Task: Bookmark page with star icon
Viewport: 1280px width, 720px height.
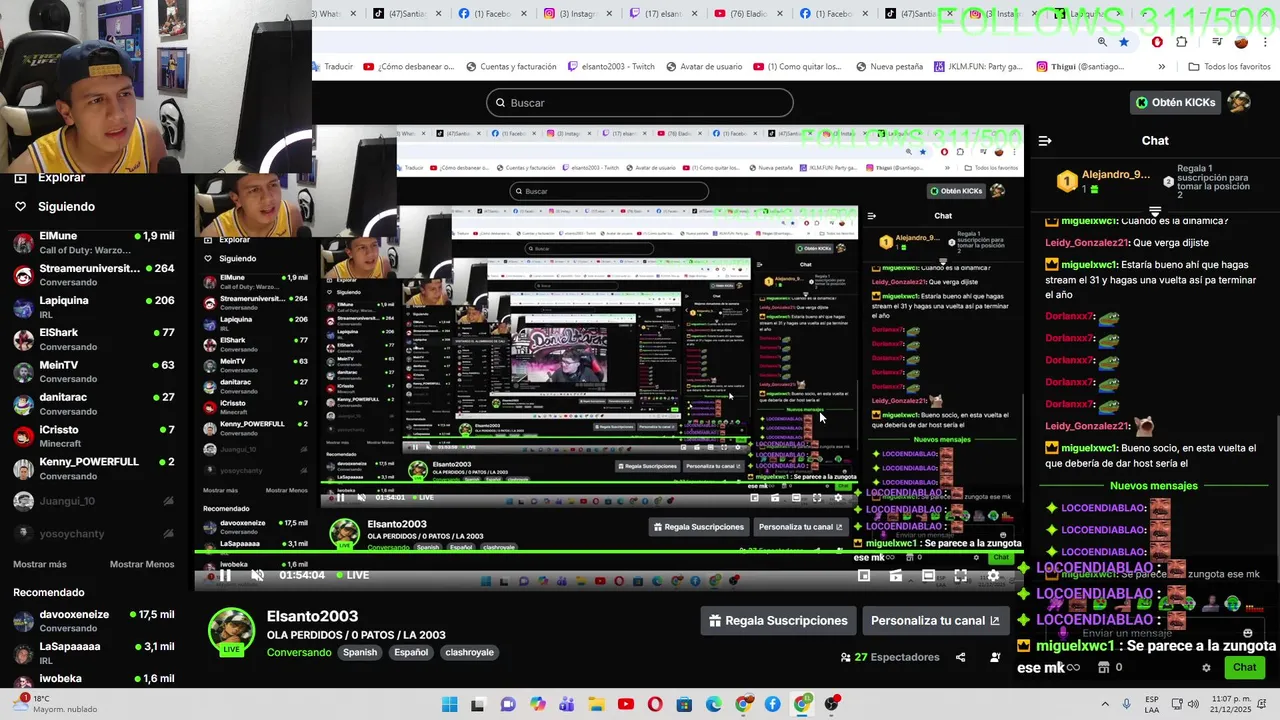Action: point(1124,42)
